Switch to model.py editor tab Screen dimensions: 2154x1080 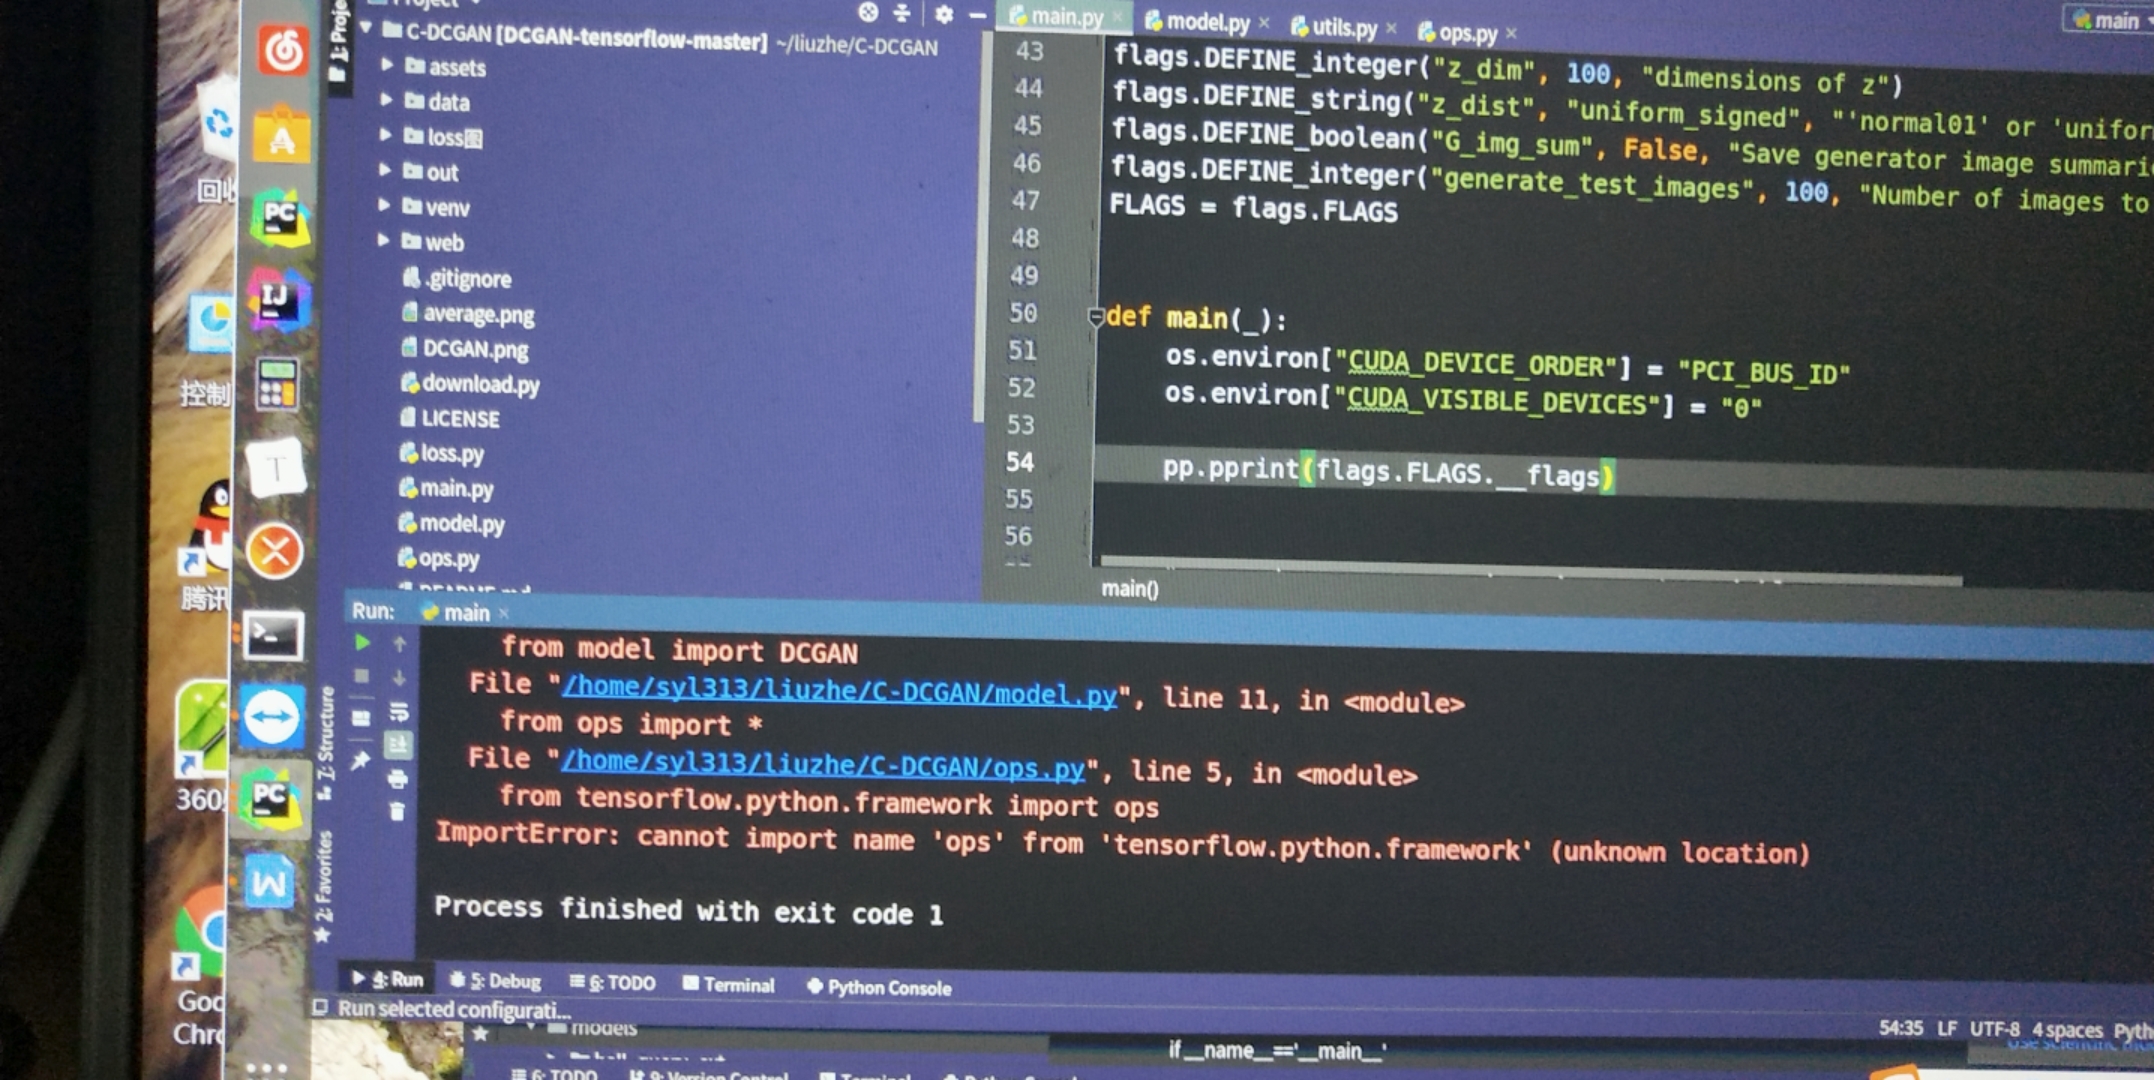pyautogui.click(x=1207, y=22)
